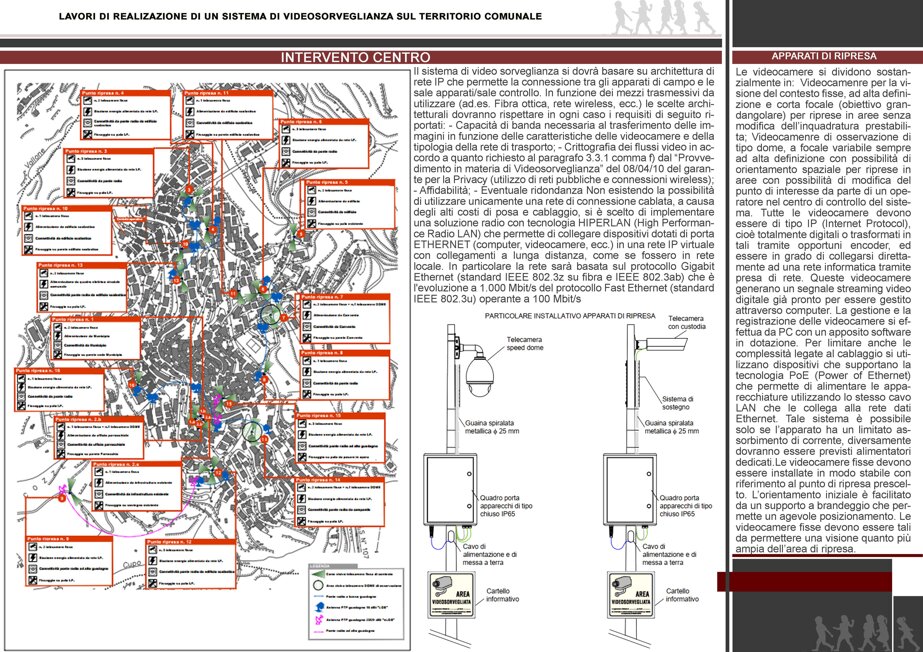Select the connectivity icon in Punto ripresa n. 6 box
Screen dimensions: 923x652
286,151
